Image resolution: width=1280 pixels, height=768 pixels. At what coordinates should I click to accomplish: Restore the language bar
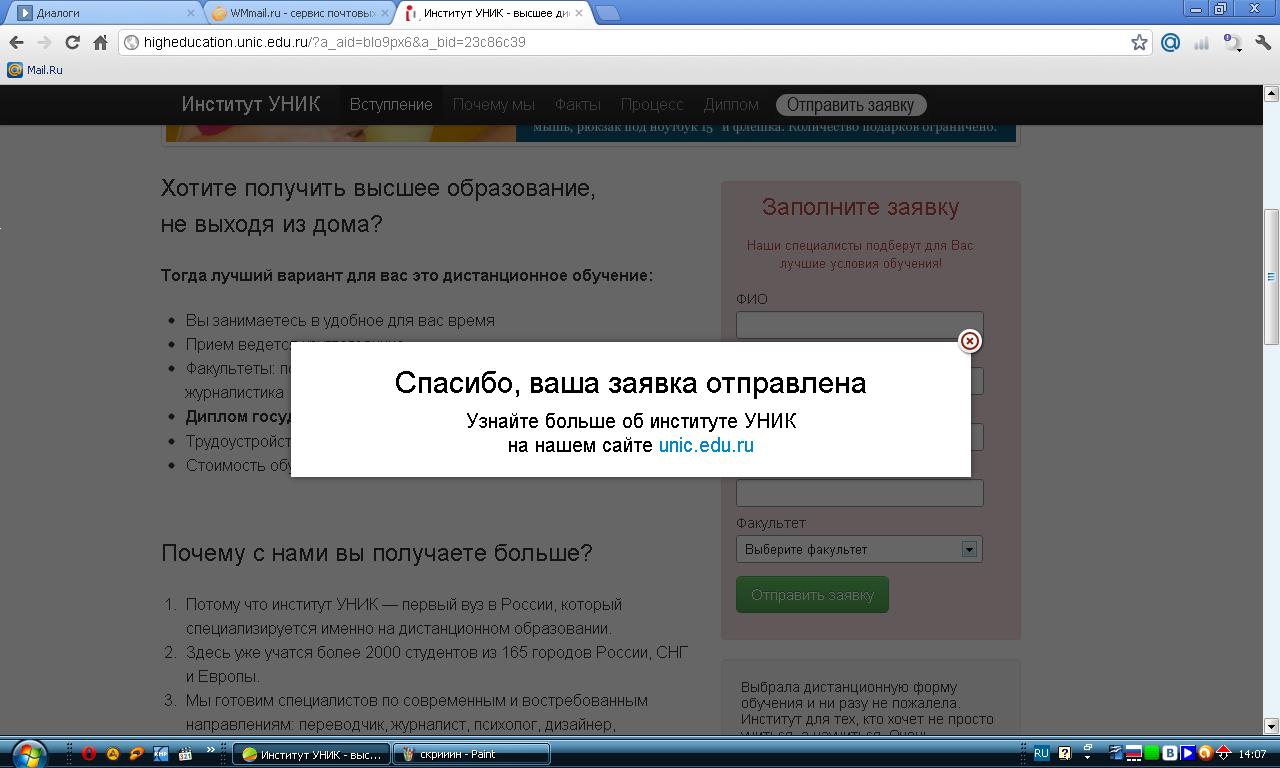click(1088, 748)
